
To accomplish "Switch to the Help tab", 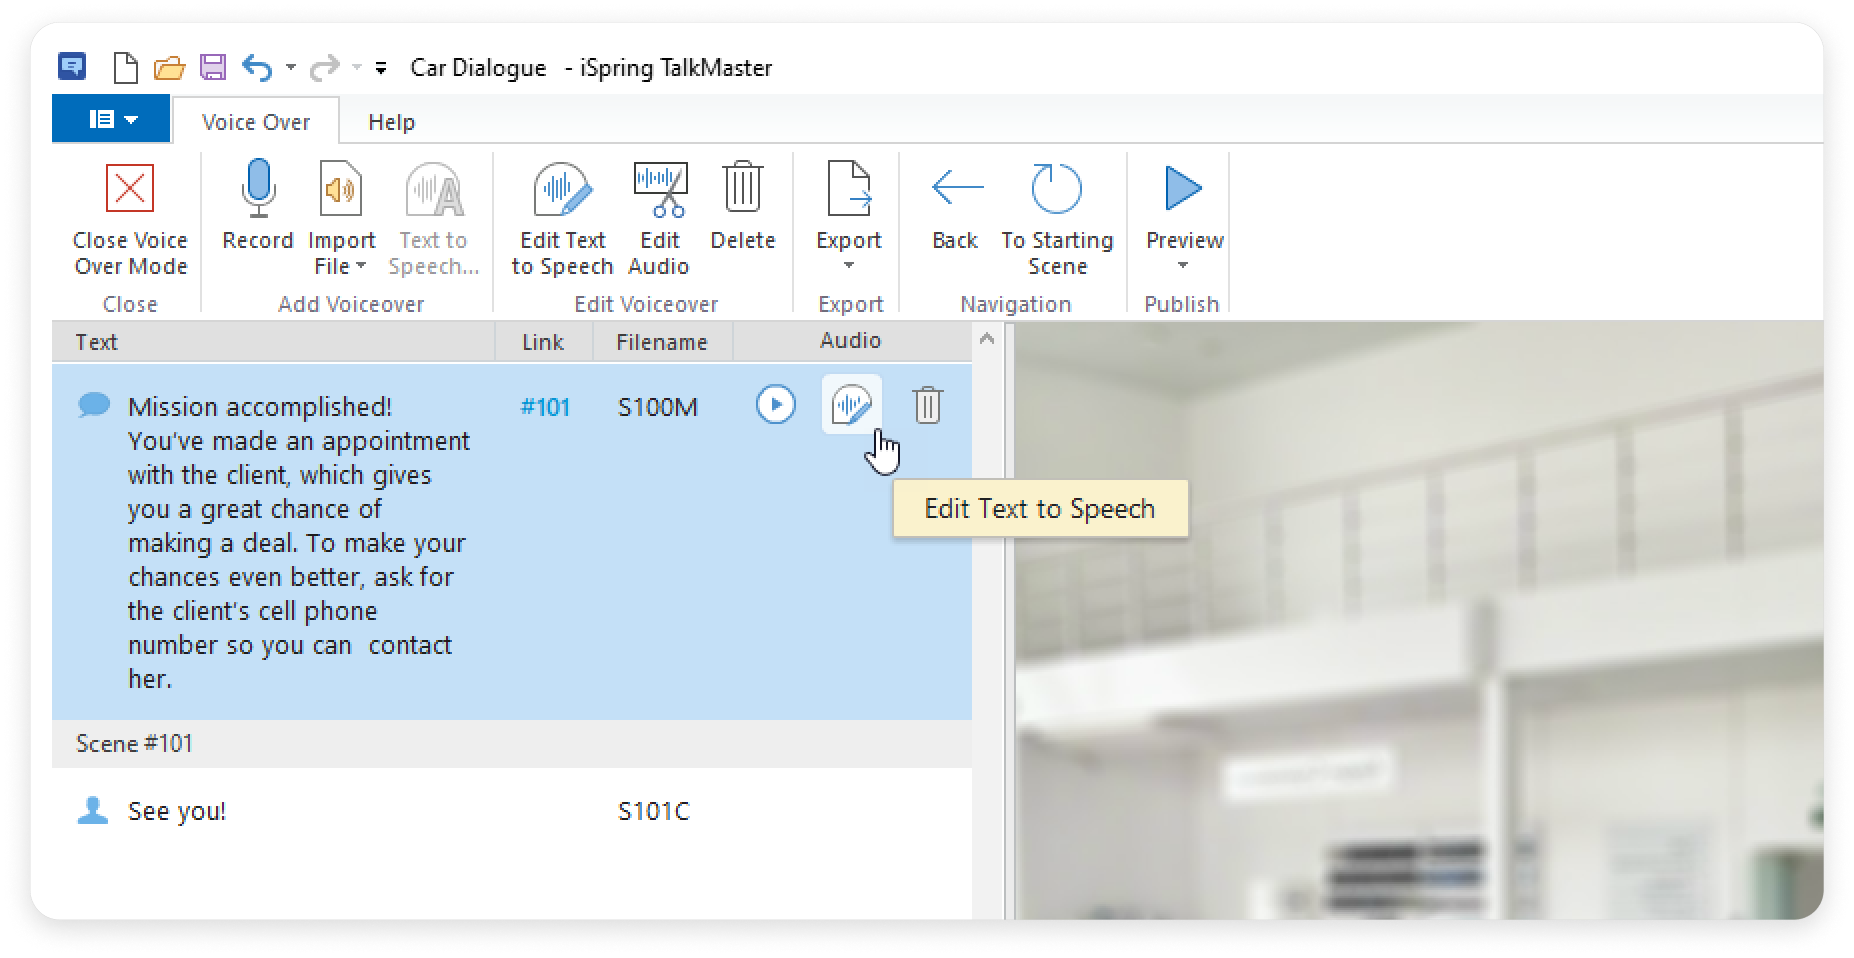I will tap(391, 122).
